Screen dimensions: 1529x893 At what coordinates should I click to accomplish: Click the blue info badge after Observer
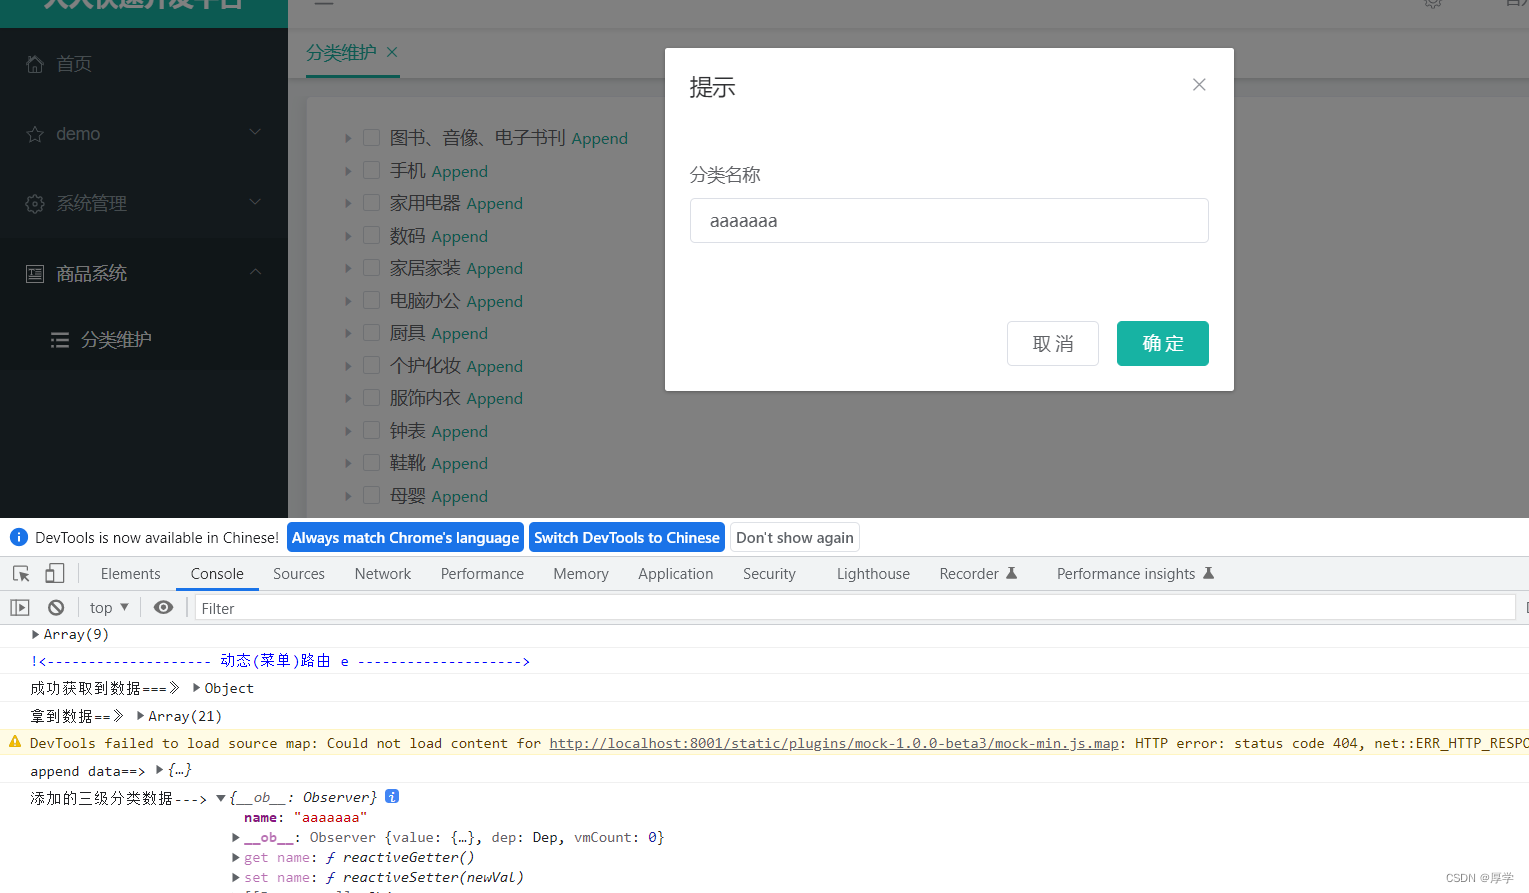pyautogui.click(x=392, y=796)
